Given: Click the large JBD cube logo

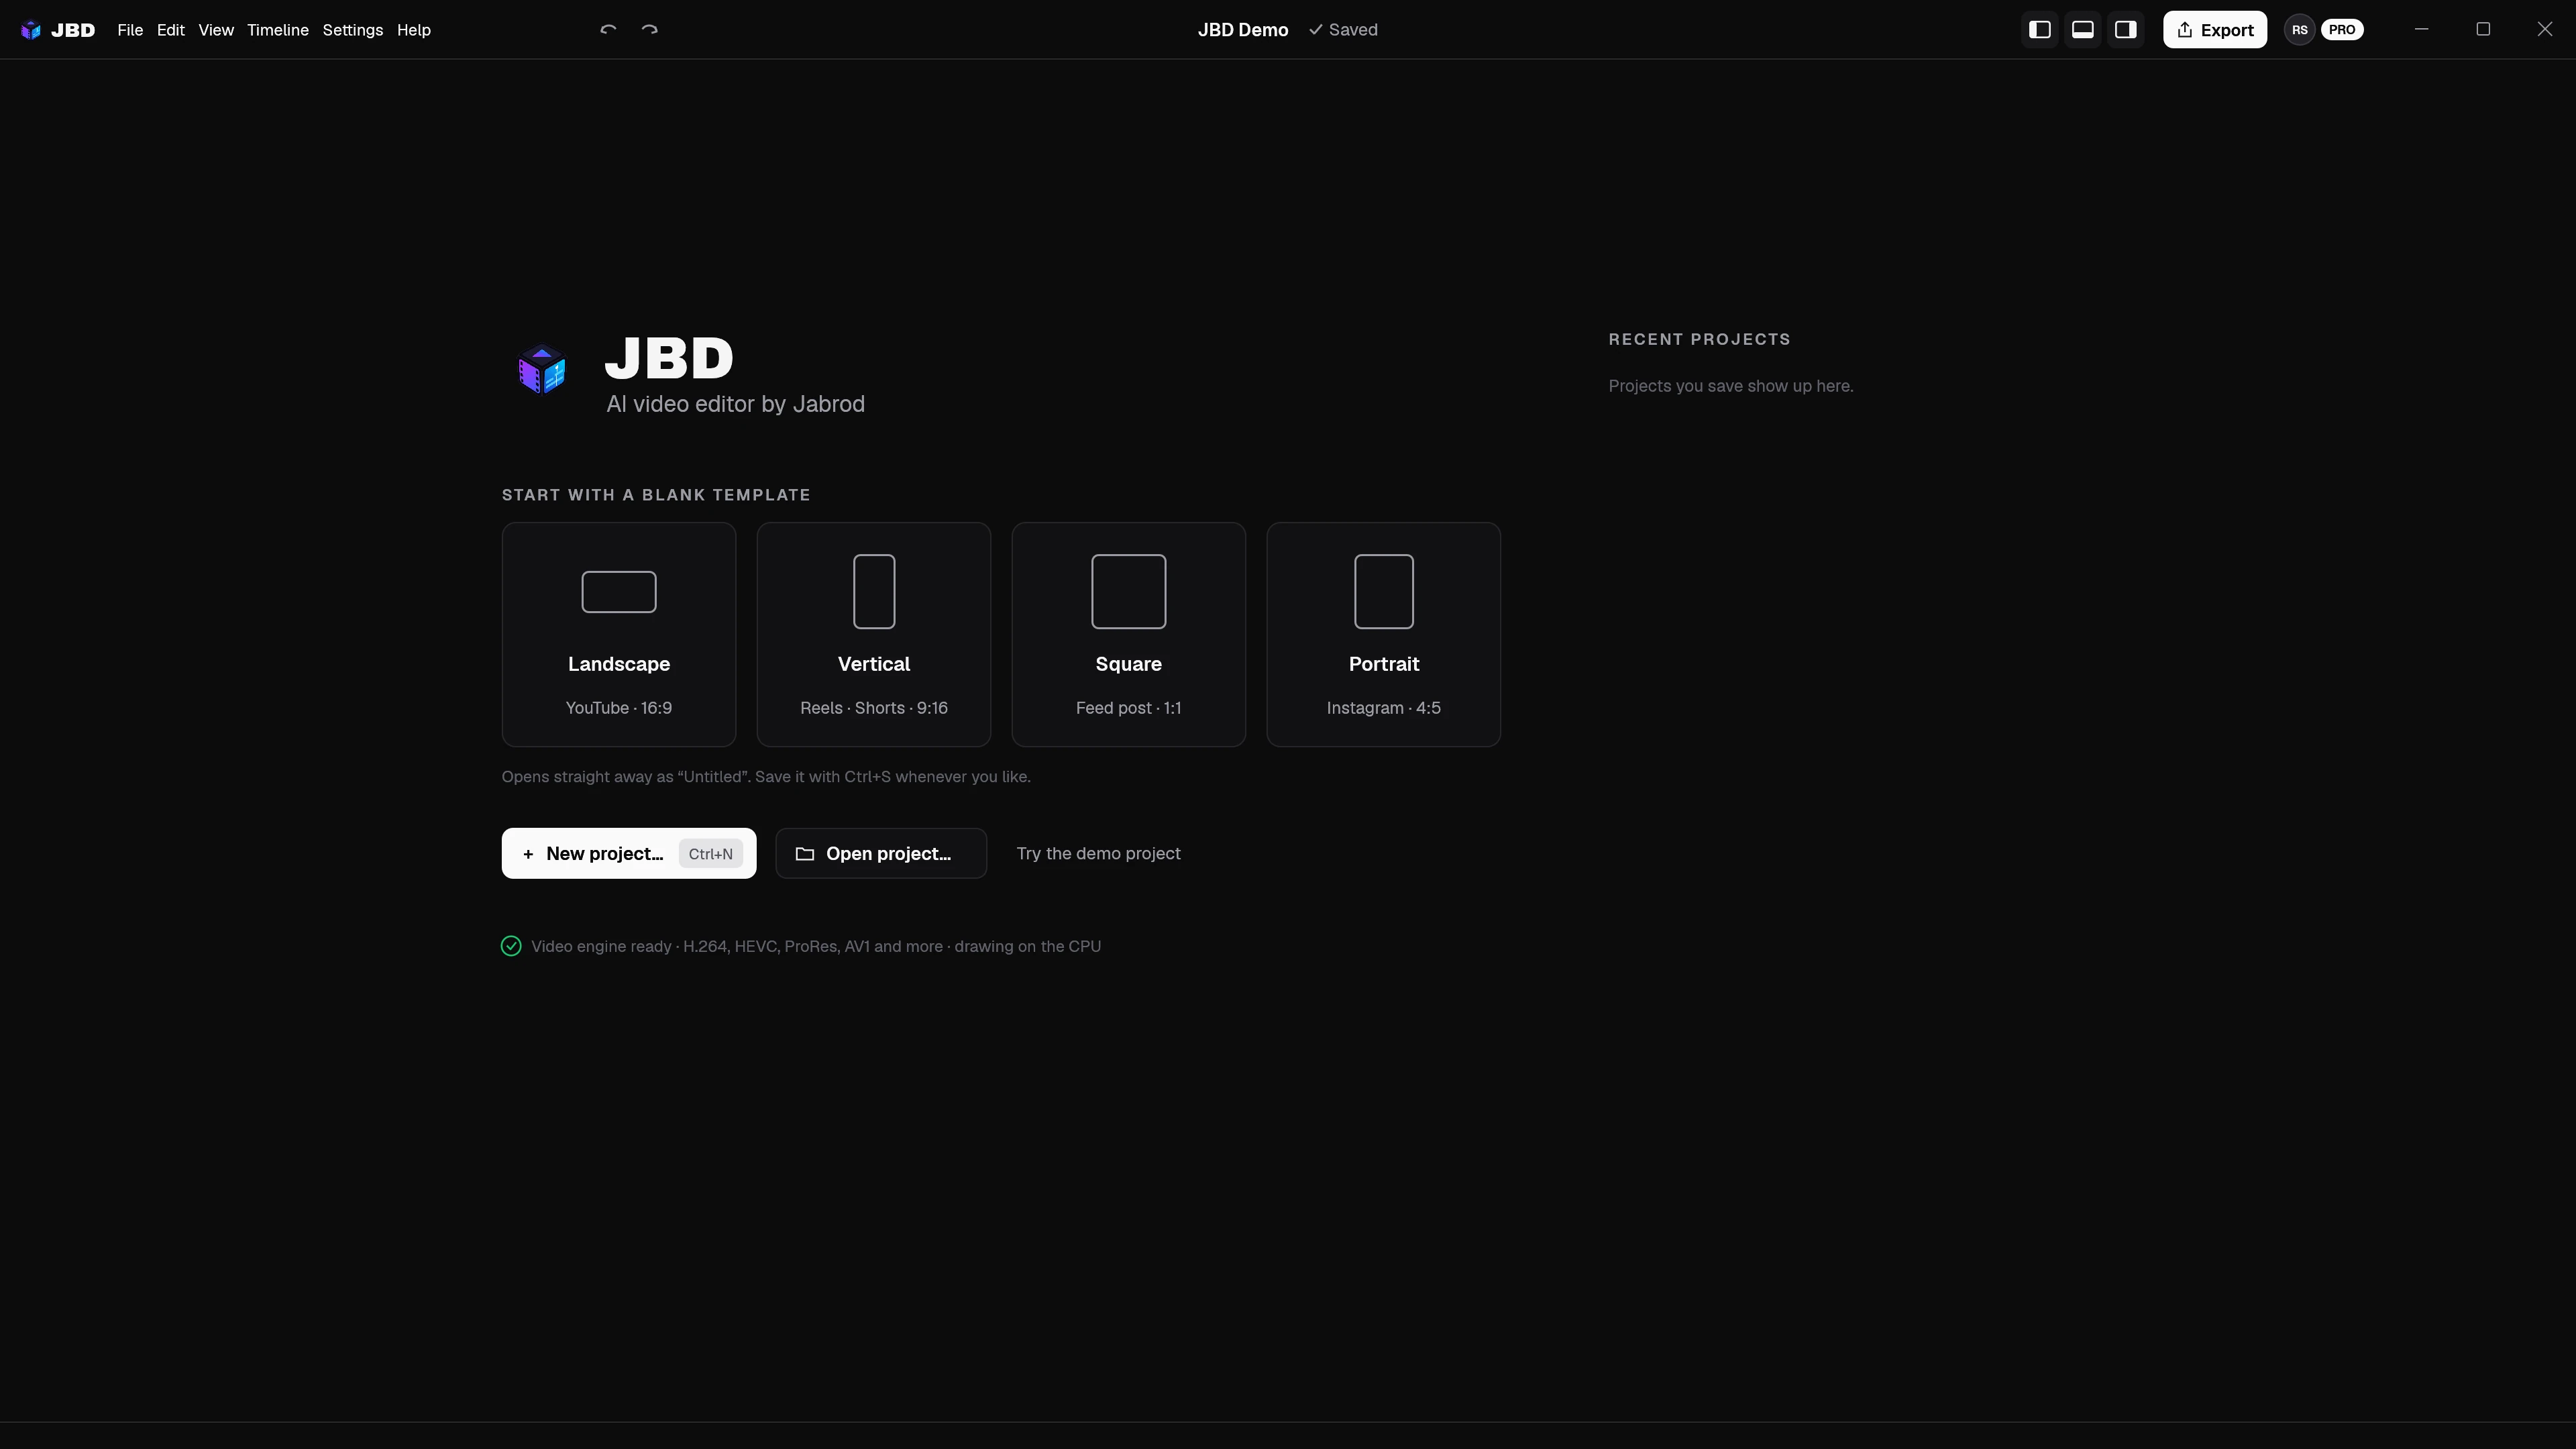Looking at the screenshot, I should point(542,370).
